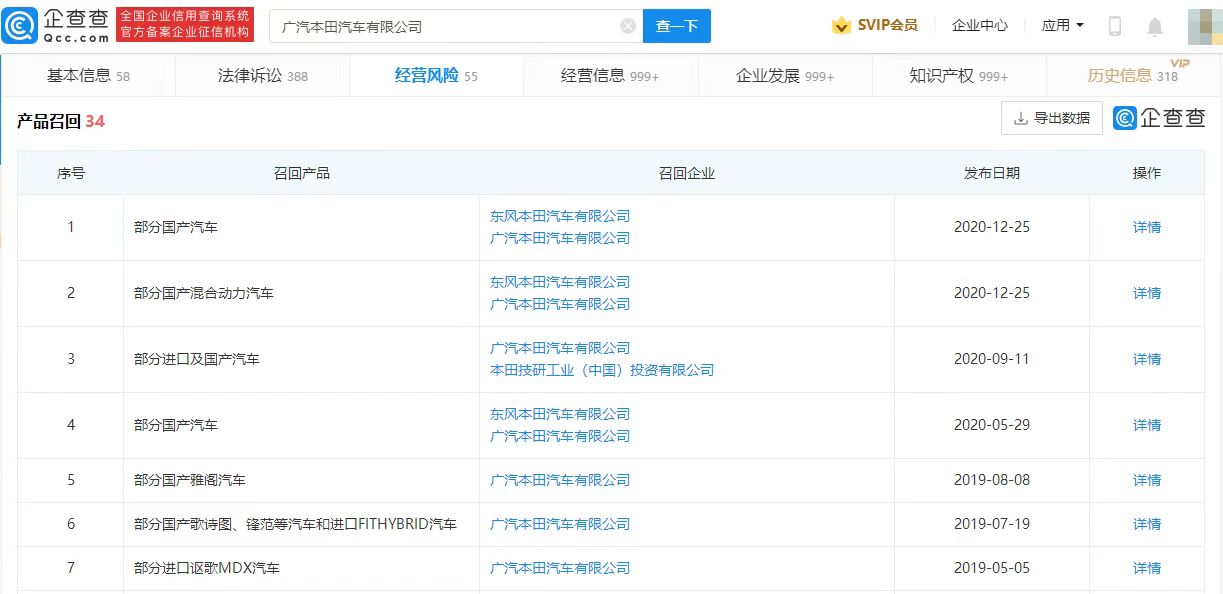Image resolution: width=1223 pixels, height=594 pixels.
Task: Switch to the 知识产权 tab
Action: tap(958, 75)
